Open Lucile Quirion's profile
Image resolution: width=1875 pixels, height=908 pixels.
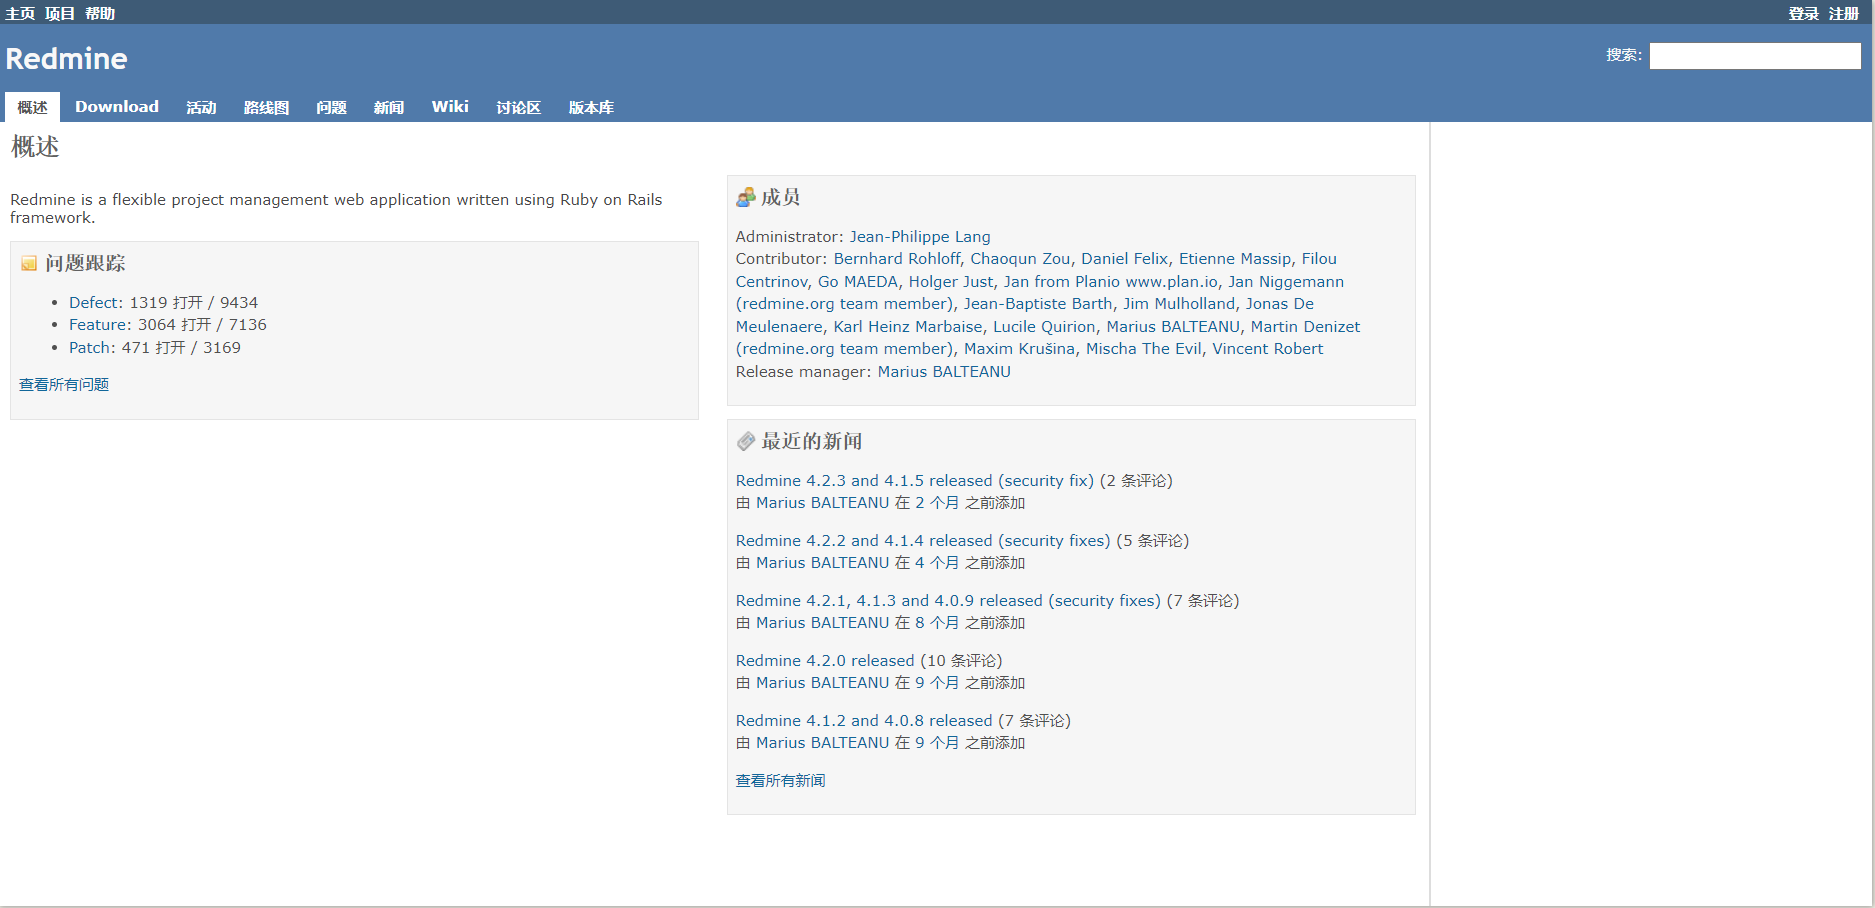pos(1044,326)
